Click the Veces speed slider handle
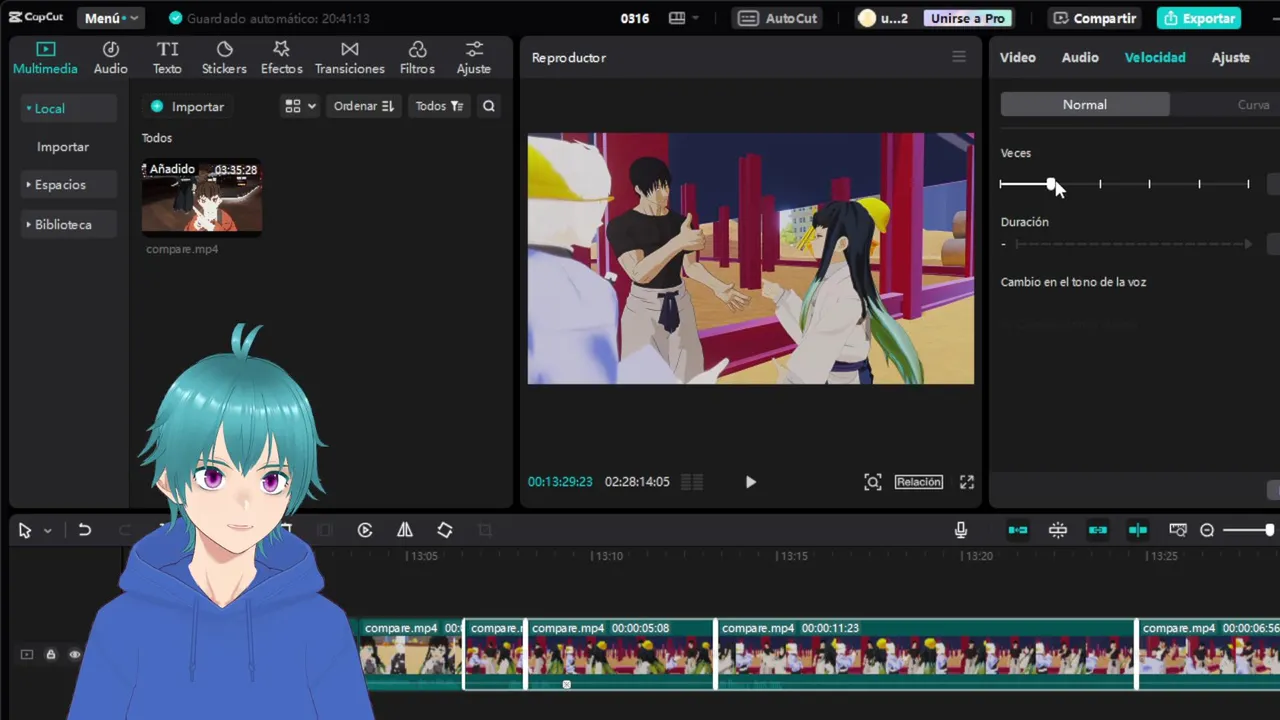Viewport: 1280px width, 720px height. tap(1051, 184)
